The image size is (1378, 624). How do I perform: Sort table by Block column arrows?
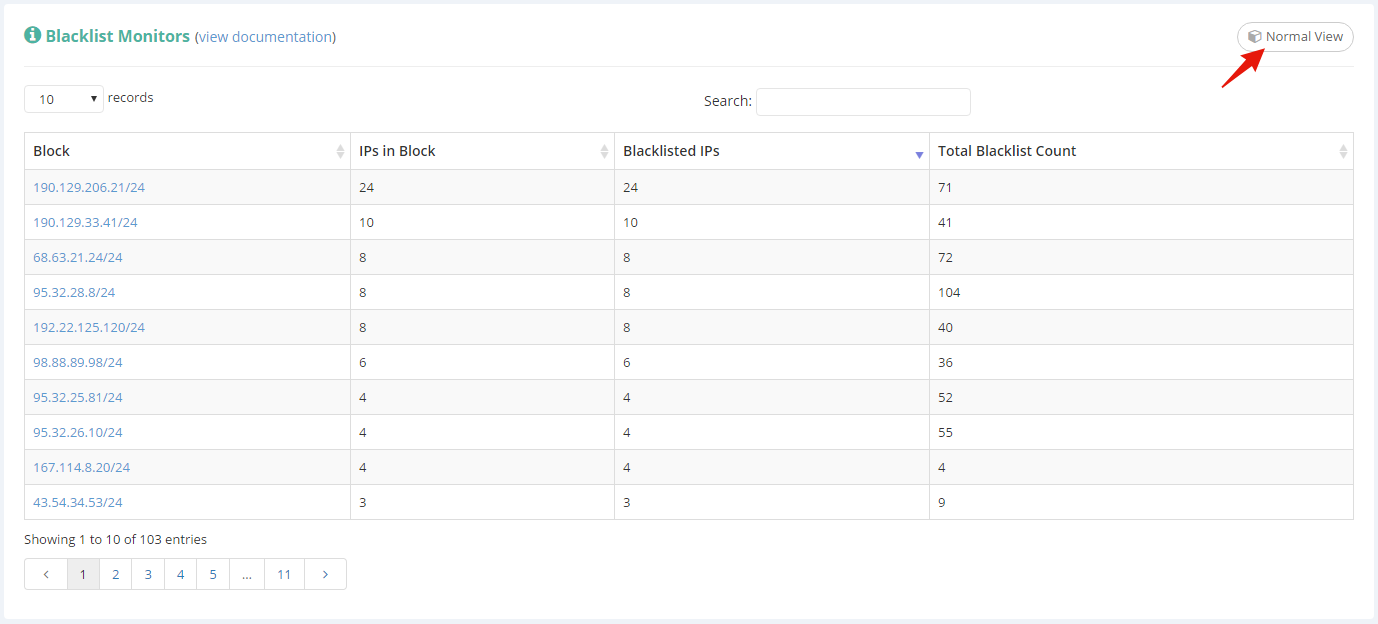[340, 152]
